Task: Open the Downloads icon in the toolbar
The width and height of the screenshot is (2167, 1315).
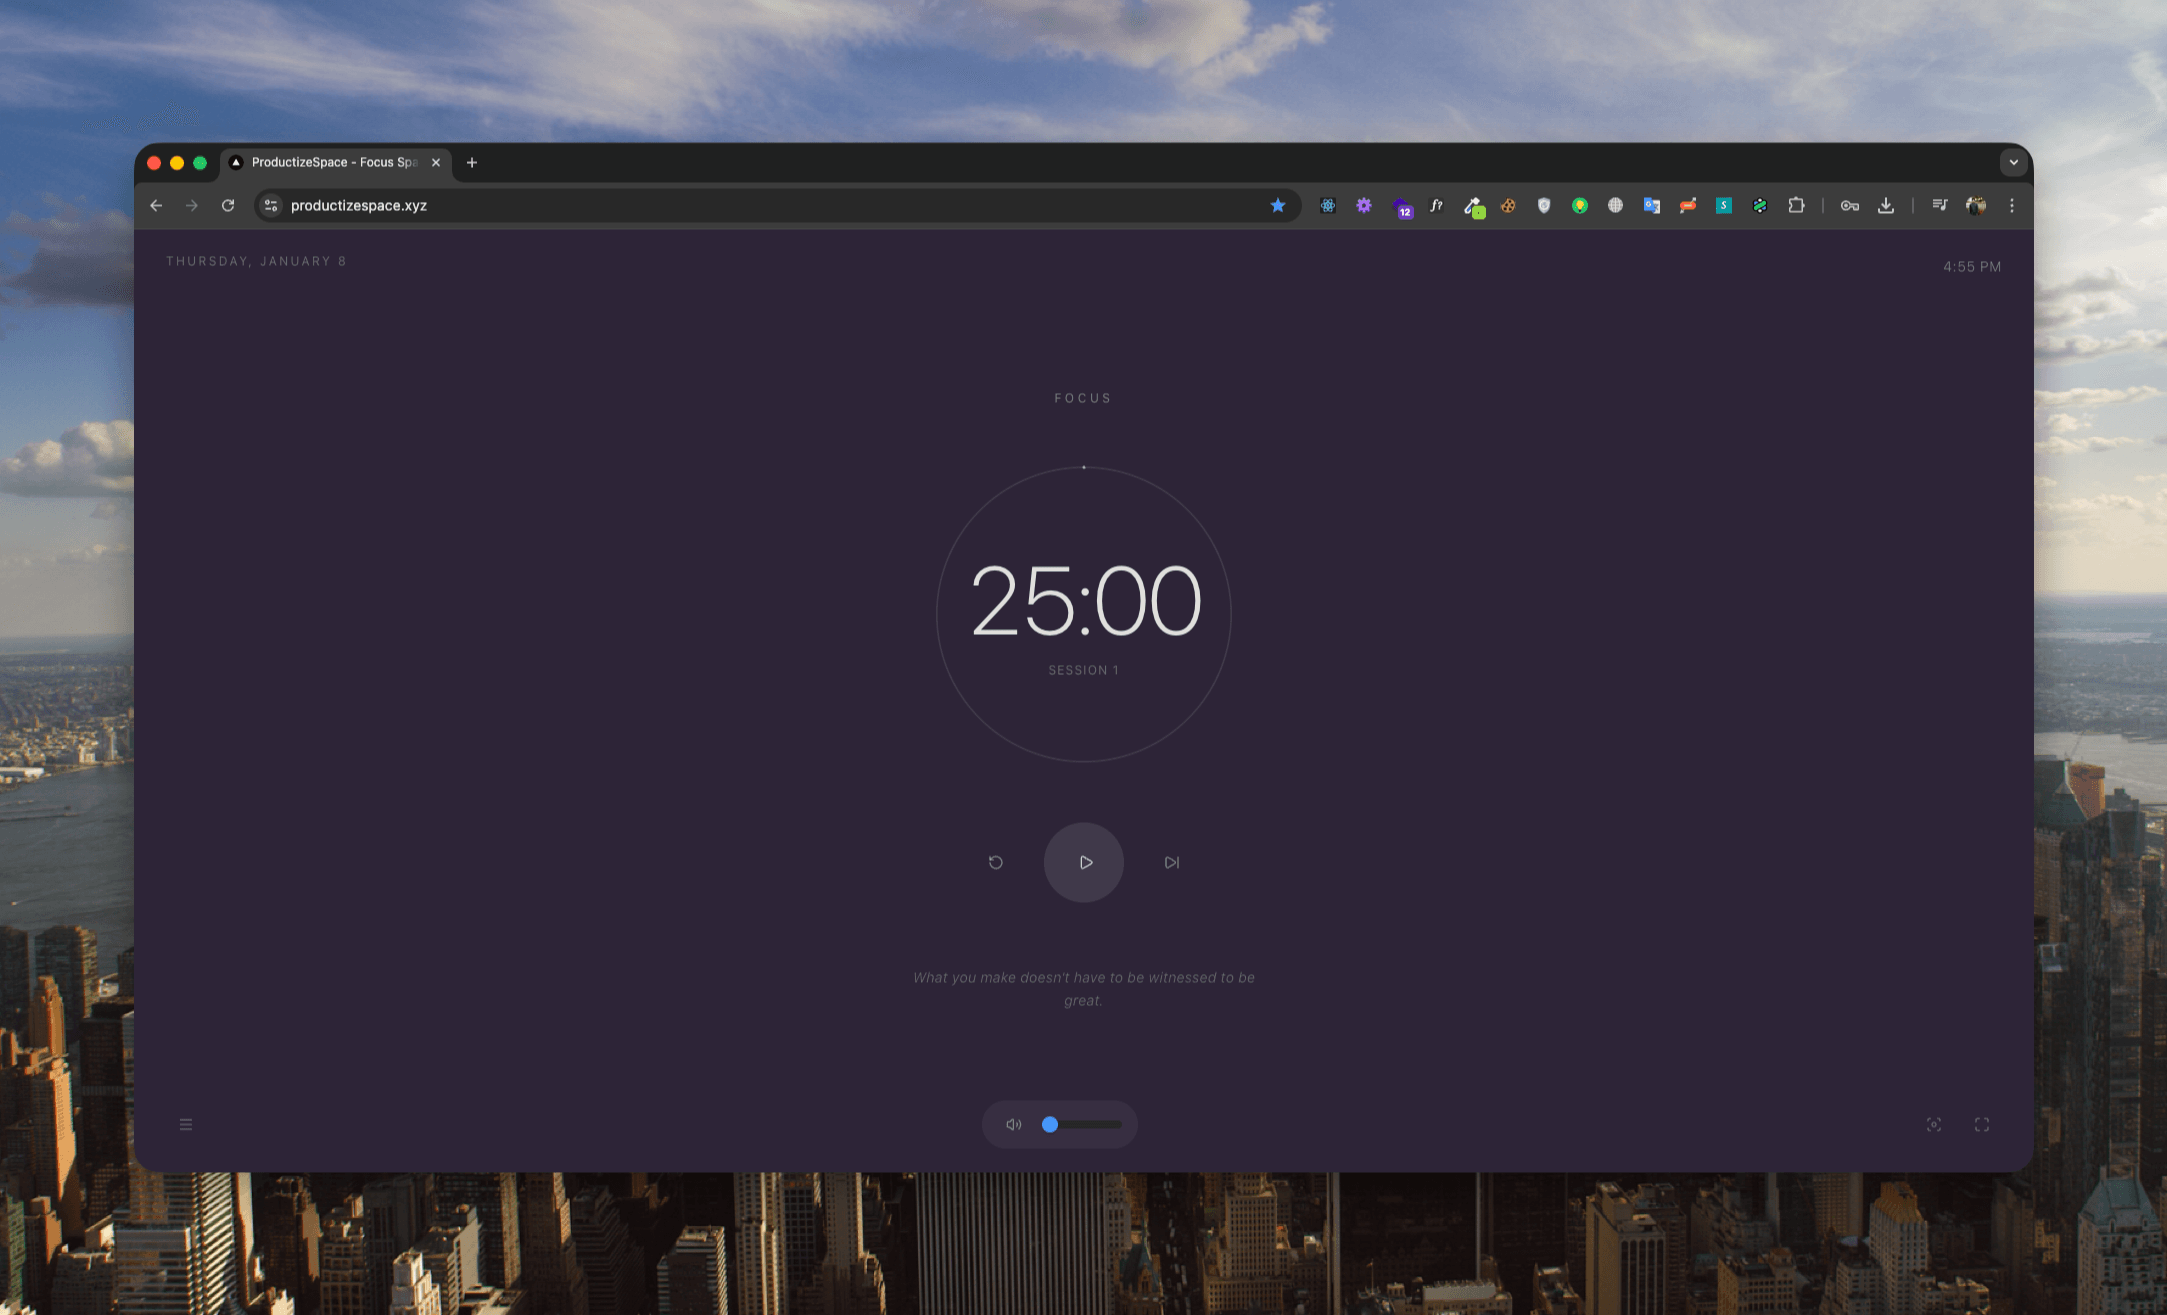Action: coord(1886,205)
